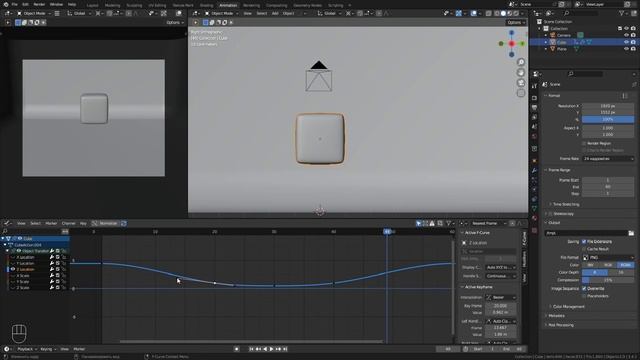
Task: Open the View Layer properties tab icon
Action: click(534, 117)
